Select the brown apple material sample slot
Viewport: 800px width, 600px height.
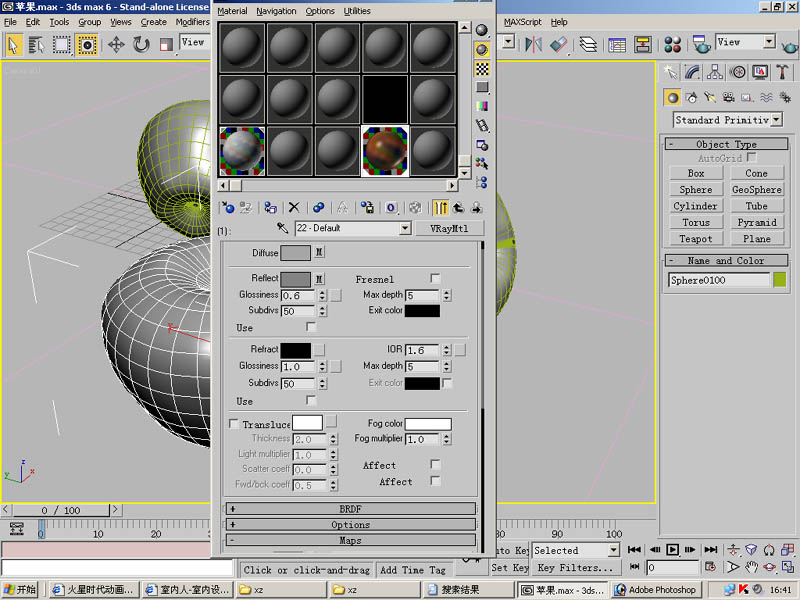click(385, 151)
